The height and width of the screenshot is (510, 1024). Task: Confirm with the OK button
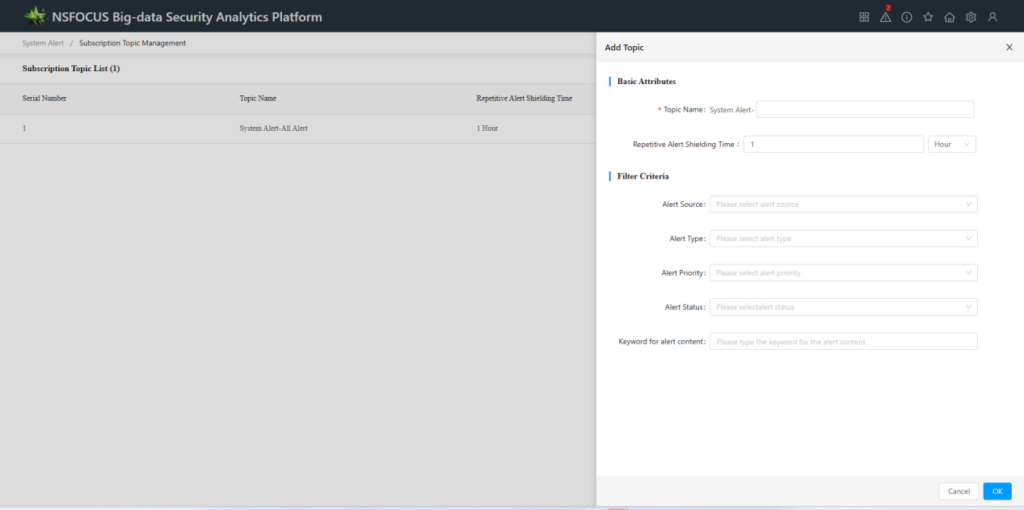tap(996, 491)
